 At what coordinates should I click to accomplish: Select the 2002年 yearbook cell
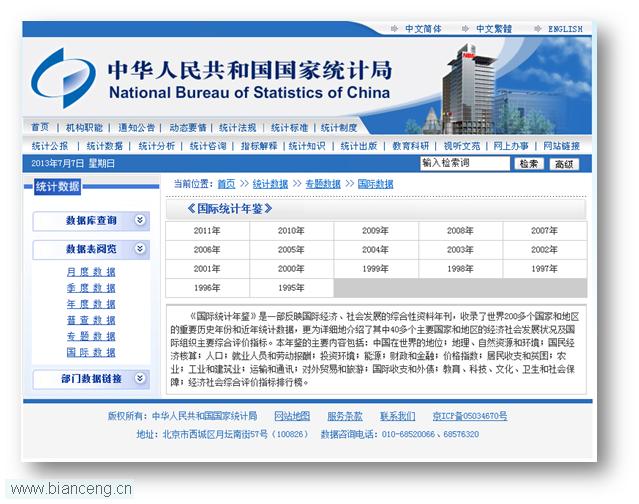[545, 250]
